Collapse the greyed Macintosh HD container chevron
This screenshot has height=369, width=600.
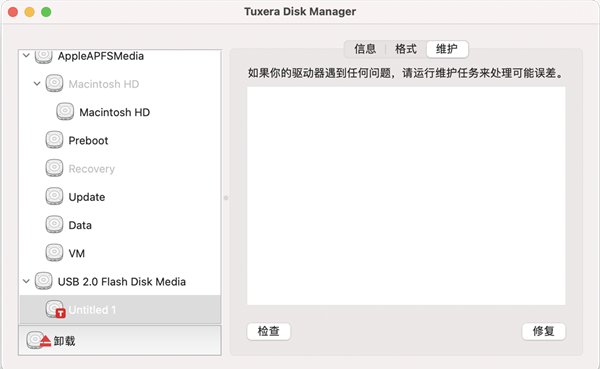pos(37,83)
